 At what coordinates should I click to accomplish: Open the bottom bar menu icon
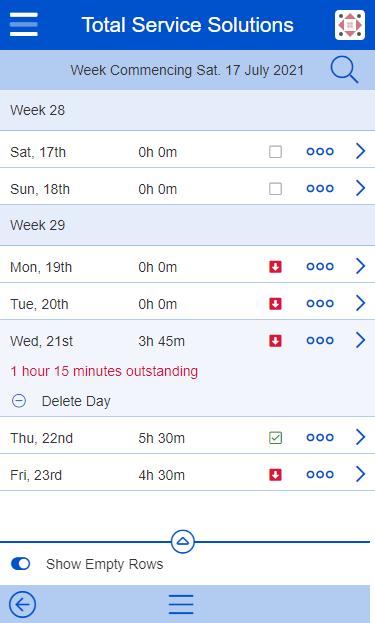[181, 604]
